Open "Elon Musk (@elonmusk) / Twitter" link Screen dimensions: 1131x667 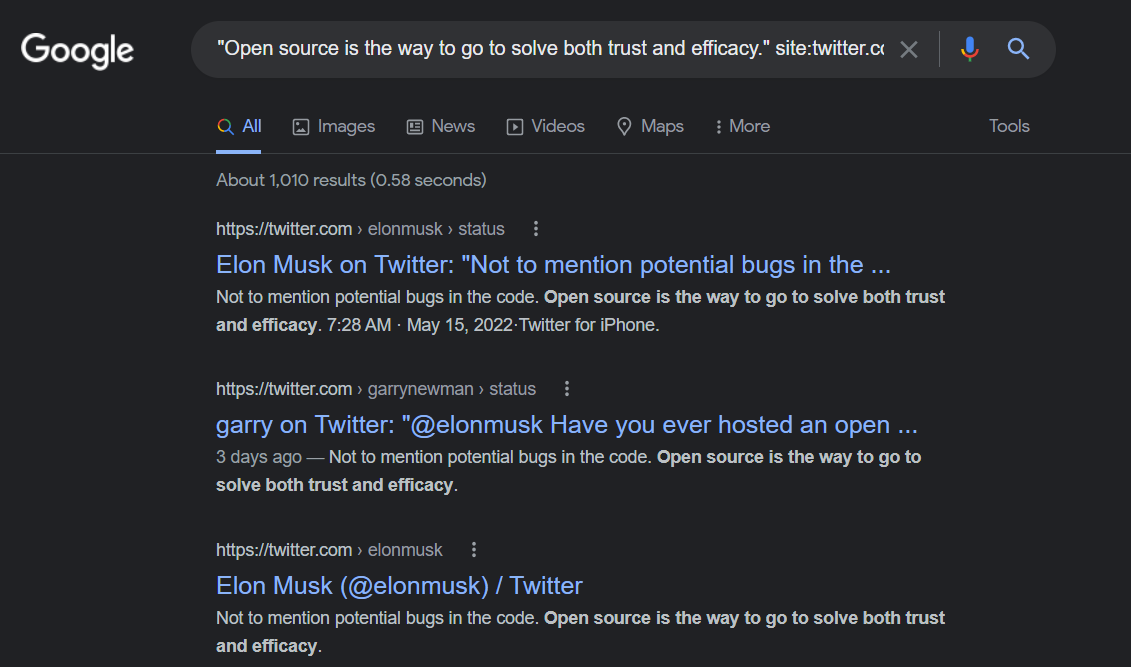[x=399, y=586]
